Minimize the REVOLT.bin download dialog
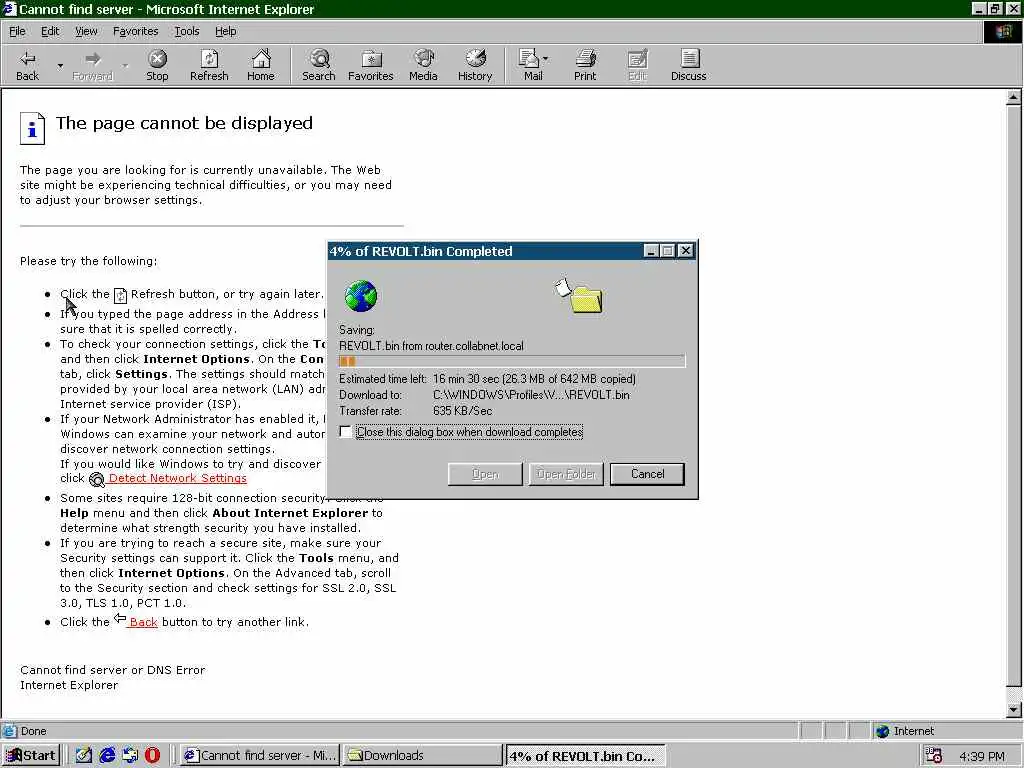Viewport: 1024px width, 768px height. (651, 251)
